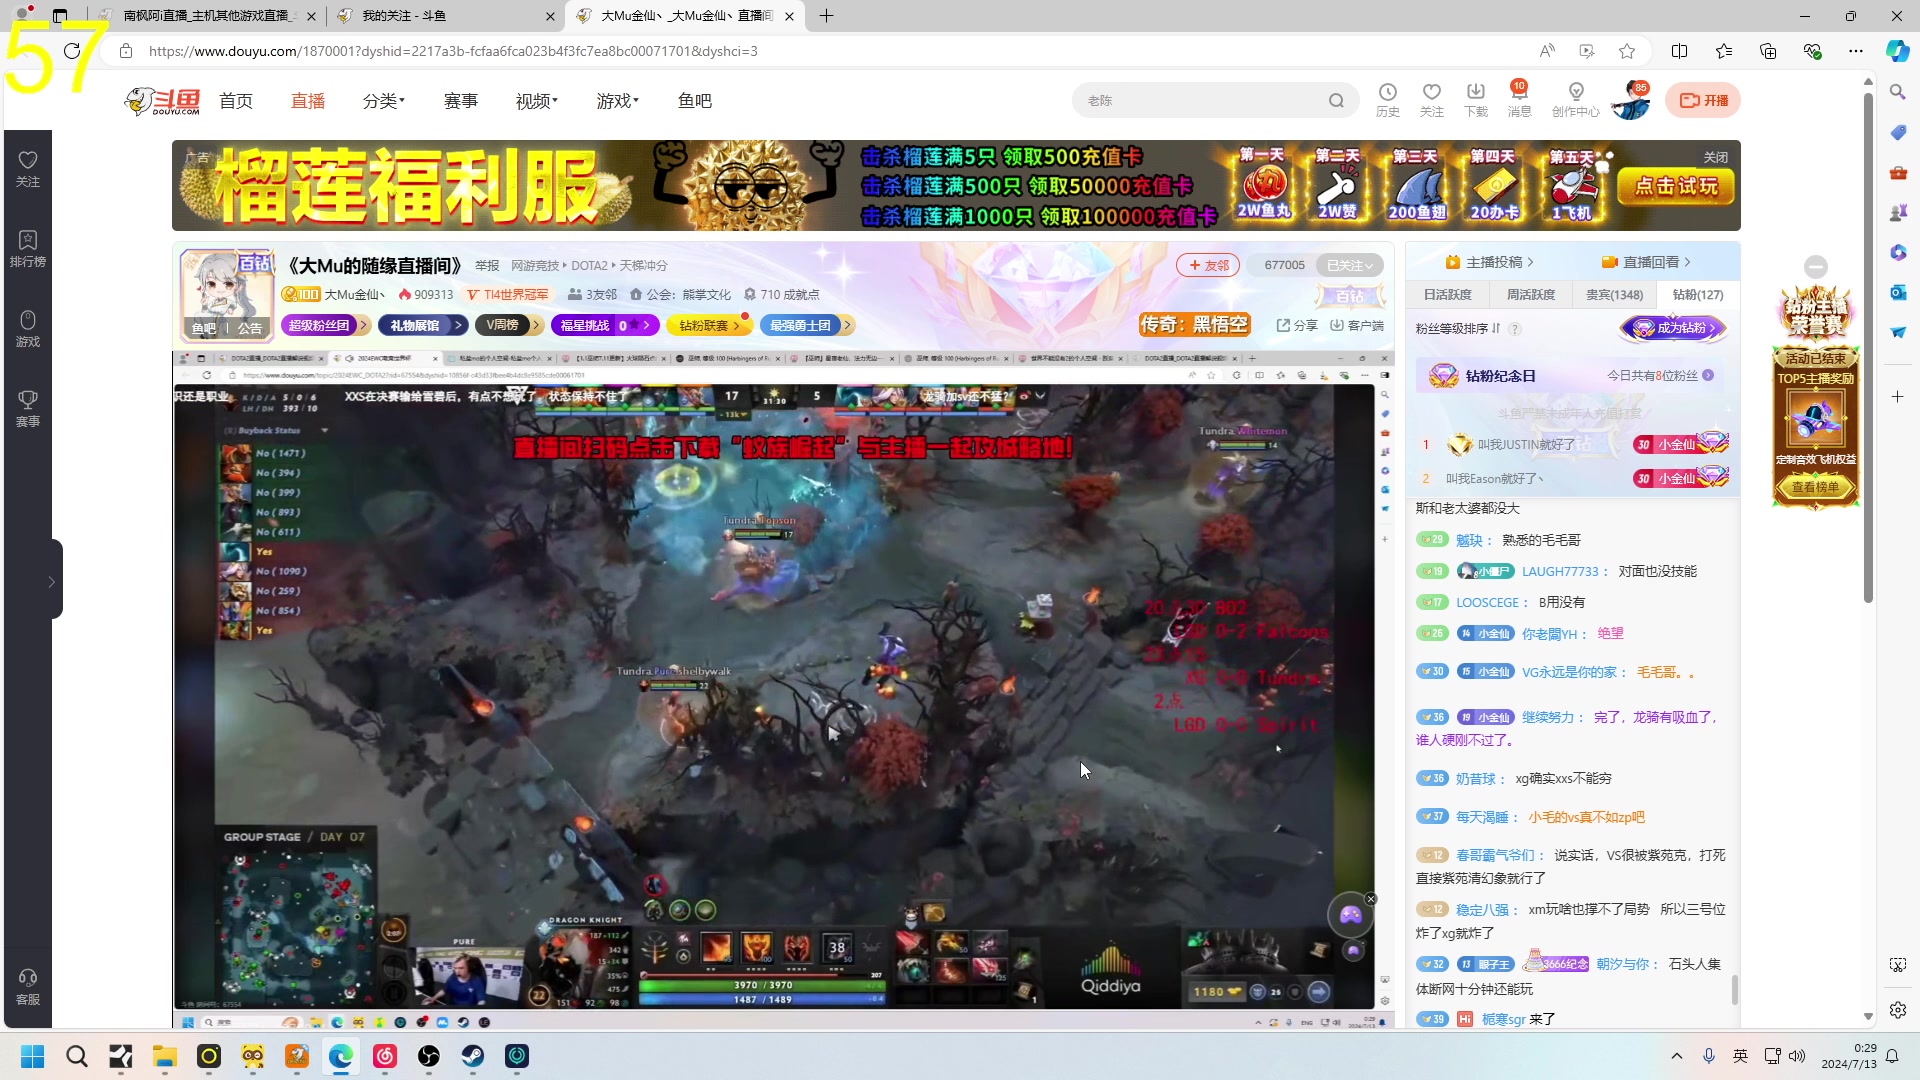
Task: Open the 直播 navigation item
Action: [308, 101]
